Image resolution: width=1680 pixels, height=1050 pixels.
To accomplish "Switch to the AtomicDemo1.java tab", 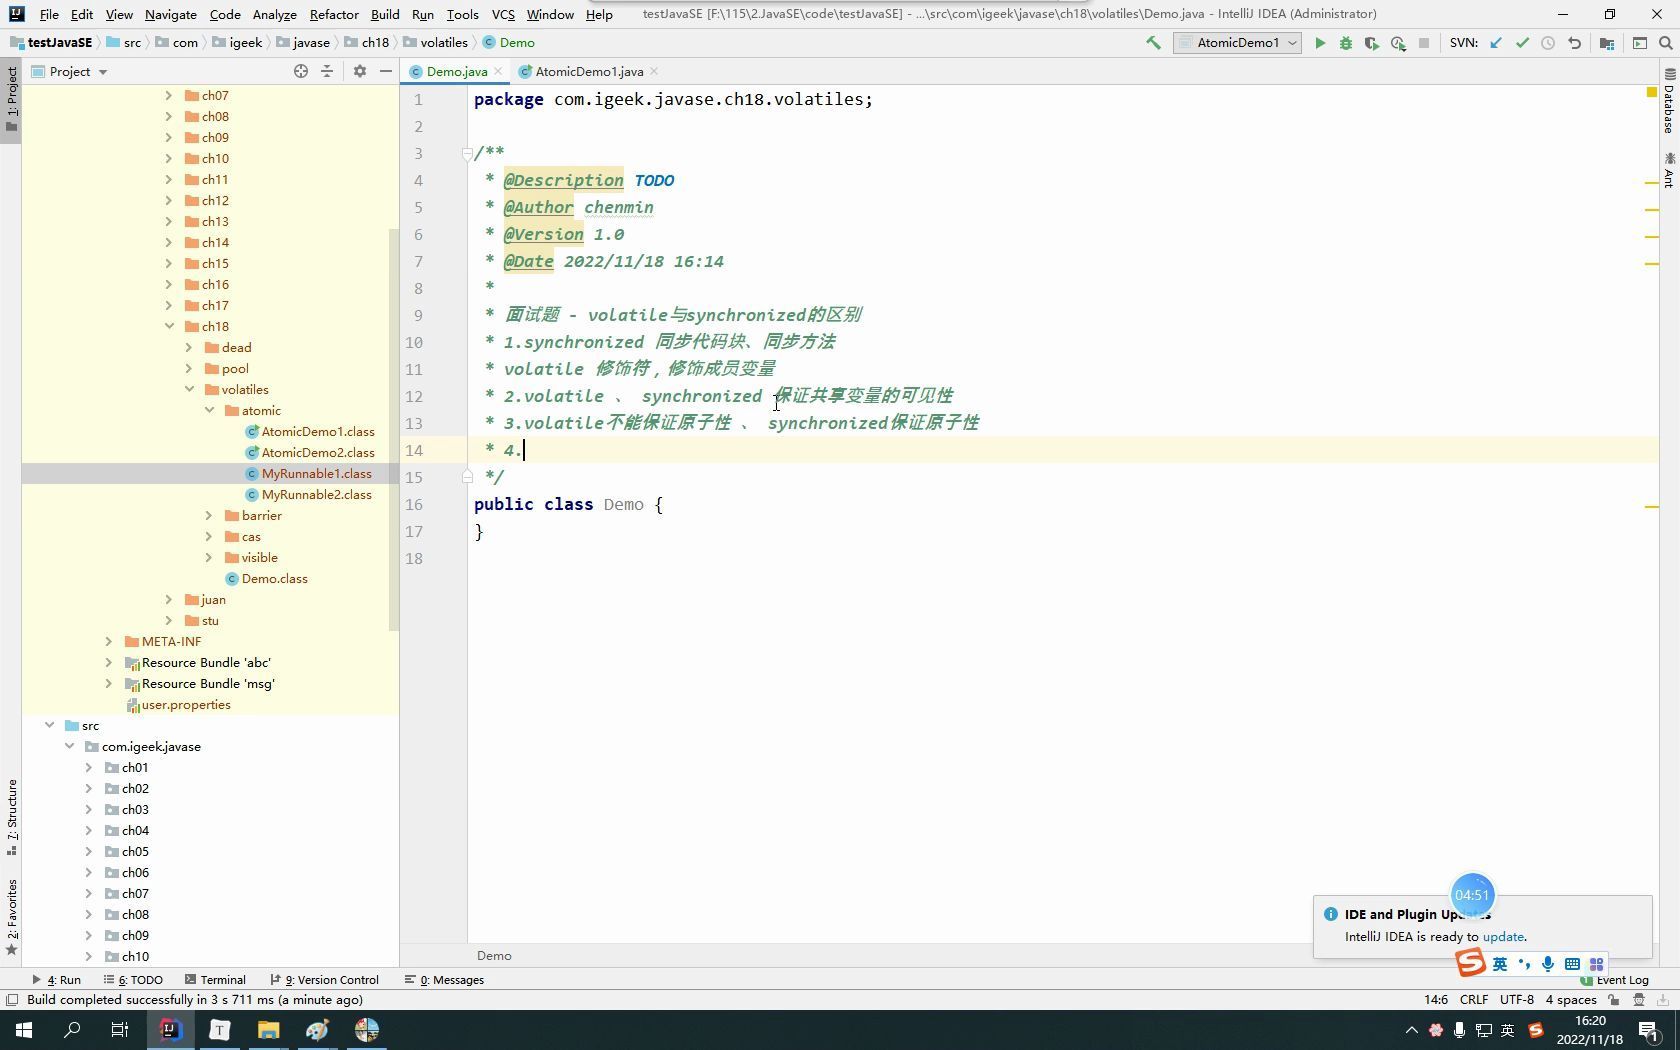I will point(589,71).
